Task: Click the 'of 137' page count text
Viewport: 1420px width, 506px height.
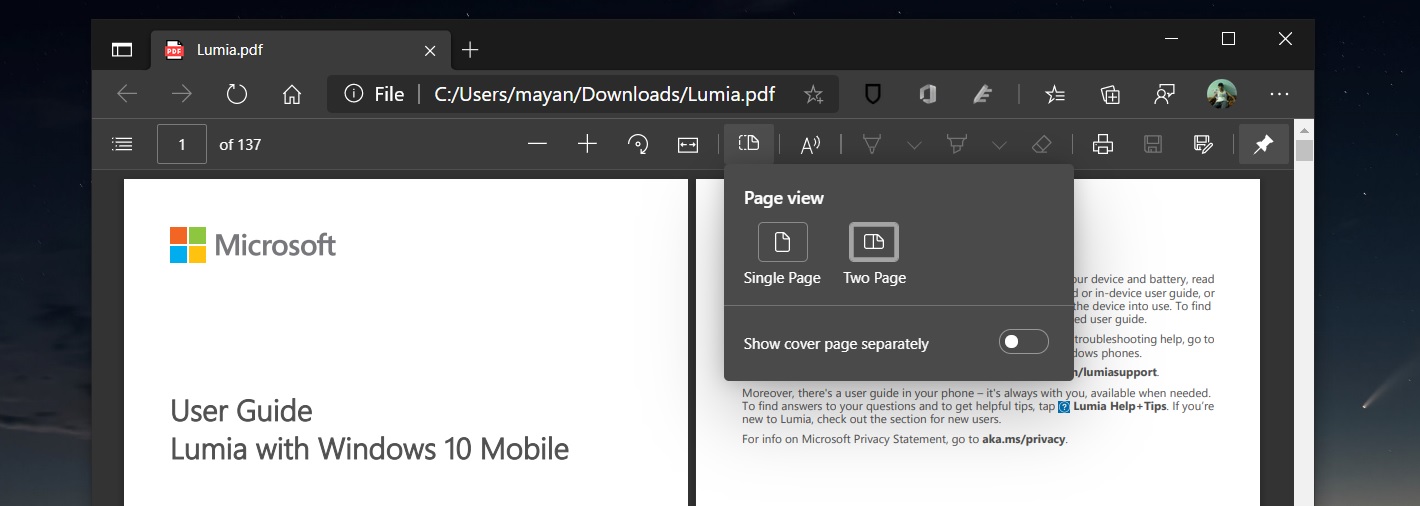Action: pos(240,144)
